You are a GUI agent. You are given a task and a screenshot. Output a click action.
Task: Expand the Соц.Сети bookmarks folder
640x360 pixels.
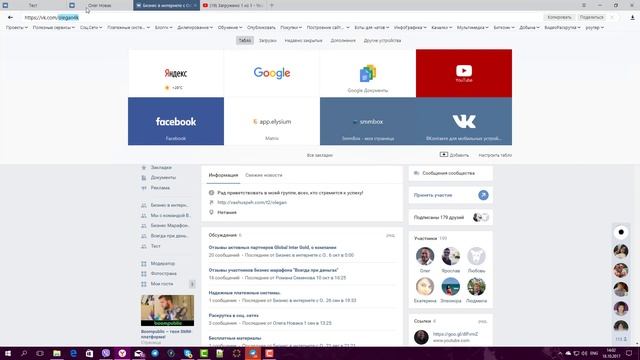point(91,27)
